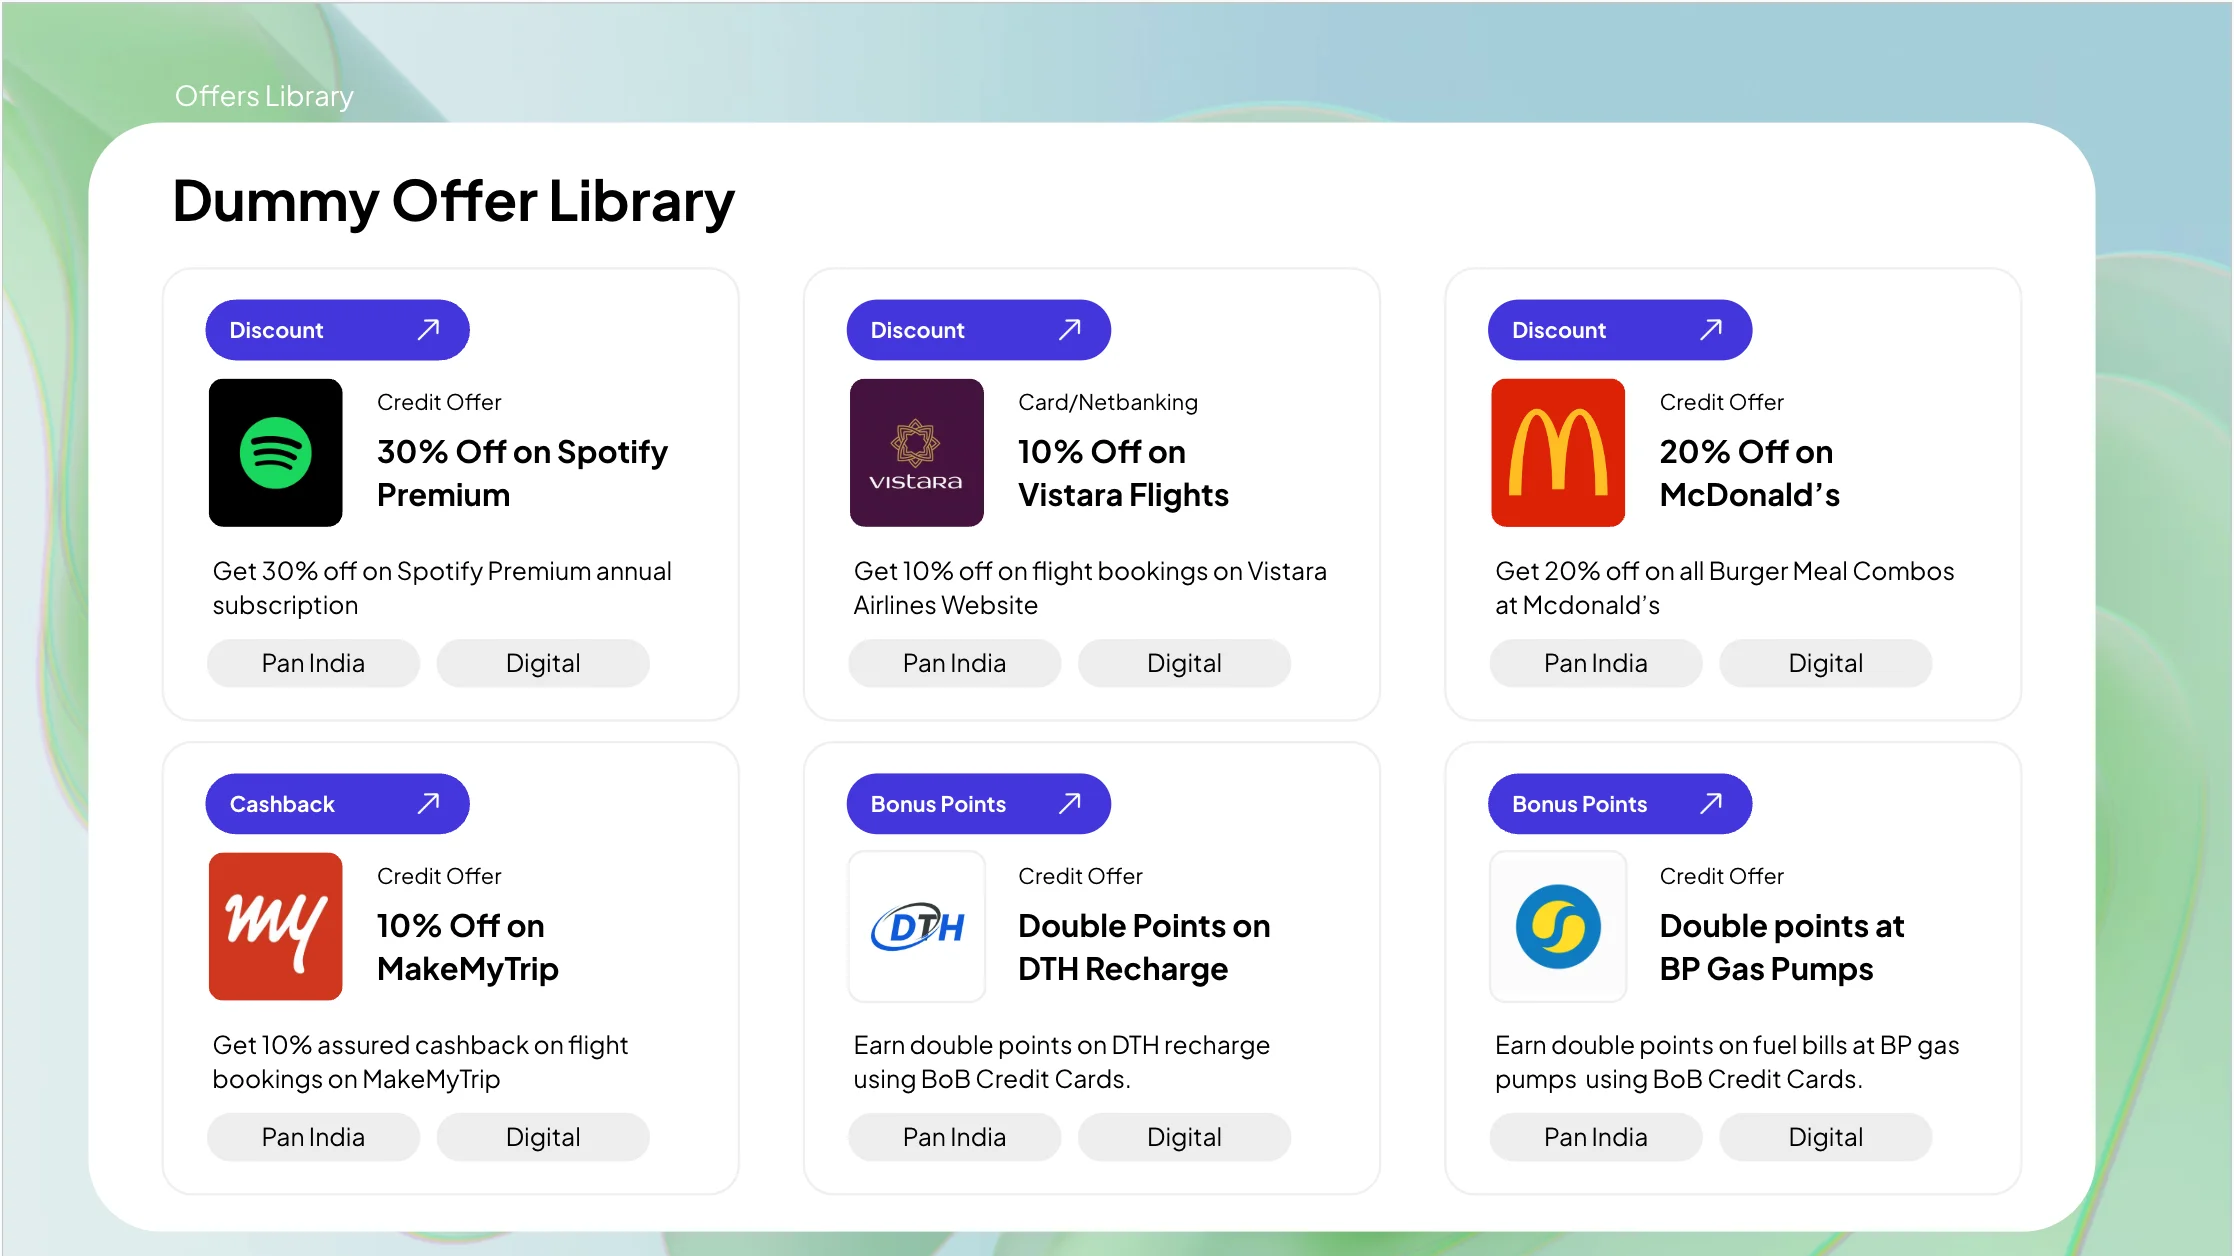Click the Spotify logo icon
The height and width of the screenshot is (1256, 2234).
275,452
